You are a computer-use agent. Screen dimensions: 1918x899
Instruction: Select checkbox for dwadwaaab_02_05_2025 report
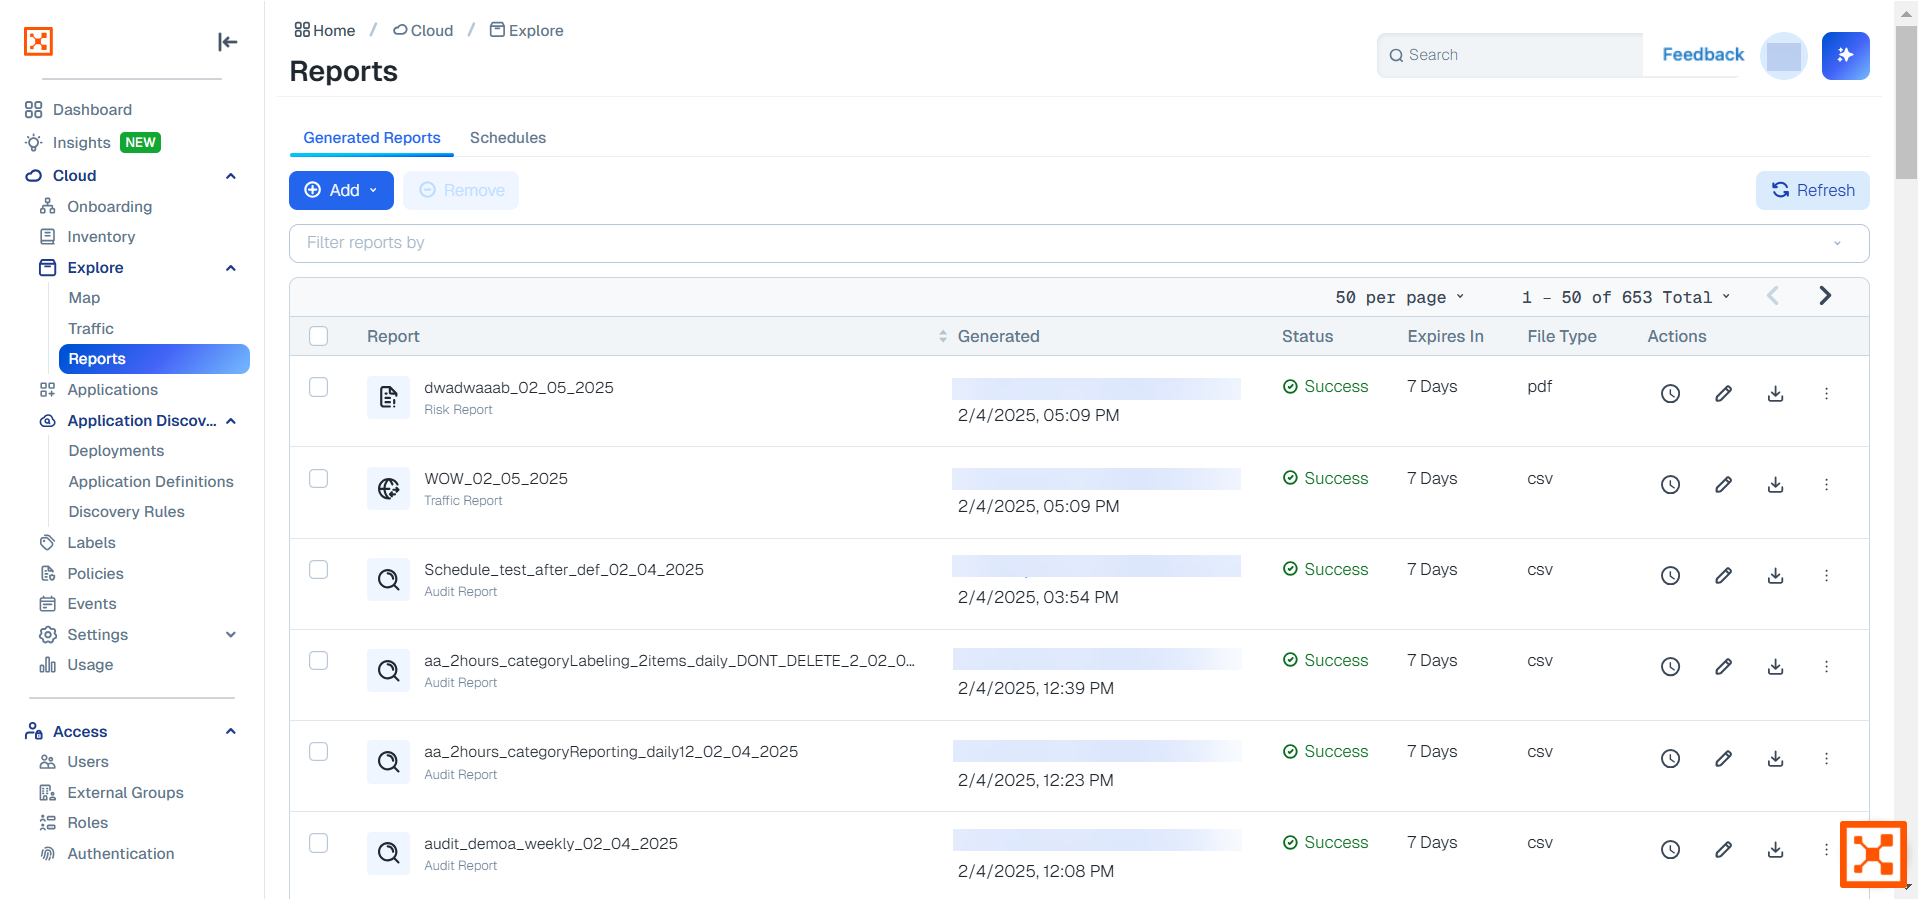pyautogui.click(x=318, y=387)
